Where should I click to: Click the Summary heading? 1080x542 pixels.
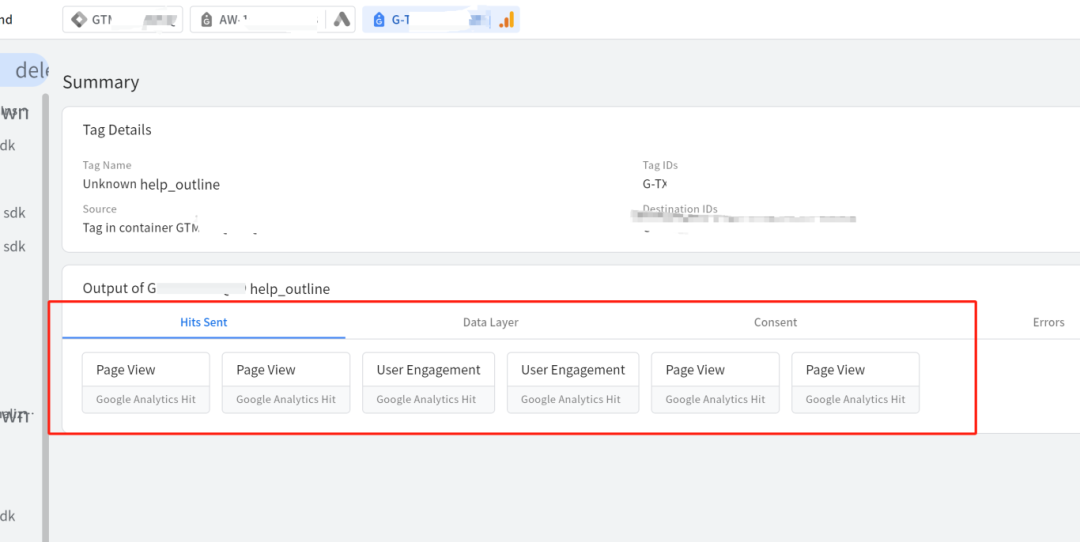(101, 83)
